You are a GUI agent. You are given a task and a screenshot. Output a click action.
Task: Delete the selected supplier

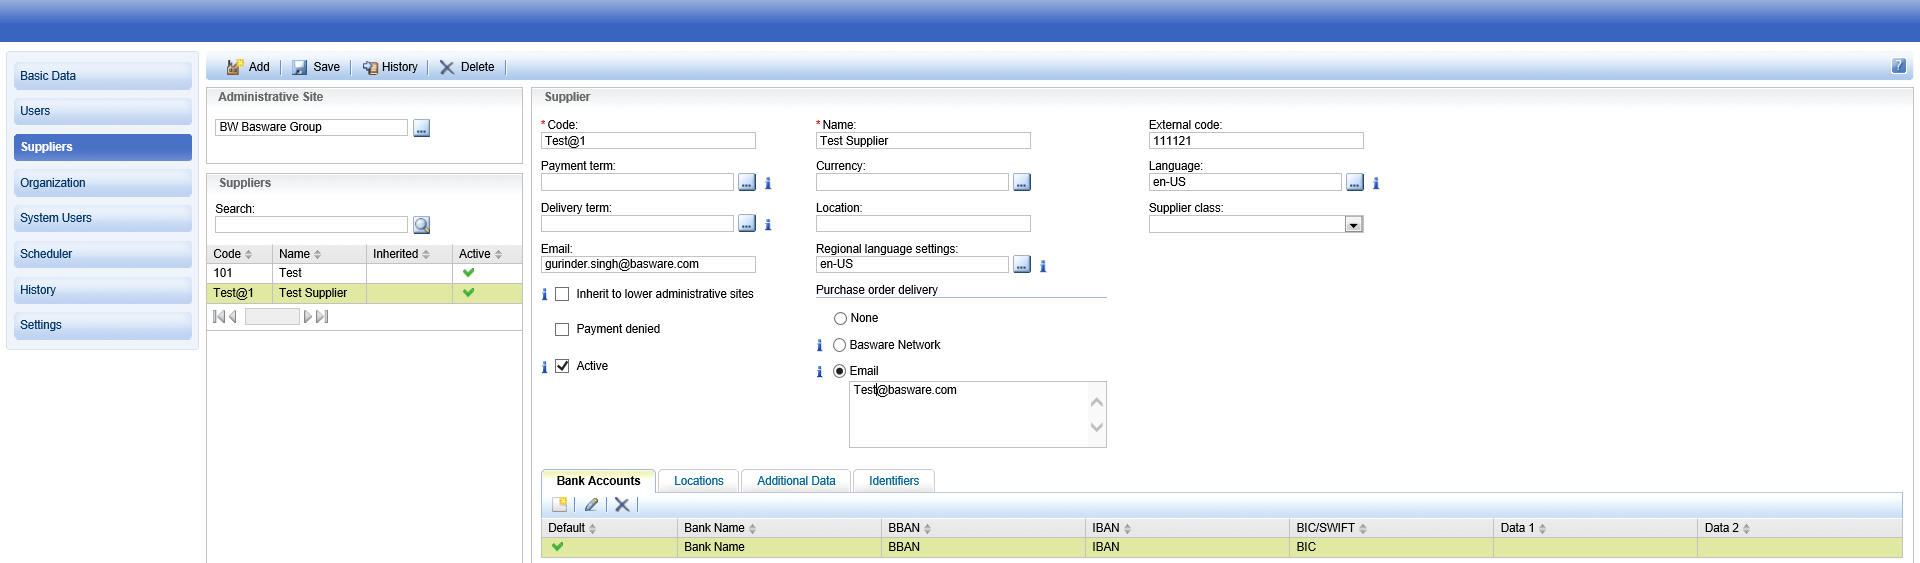click(467, 67)
